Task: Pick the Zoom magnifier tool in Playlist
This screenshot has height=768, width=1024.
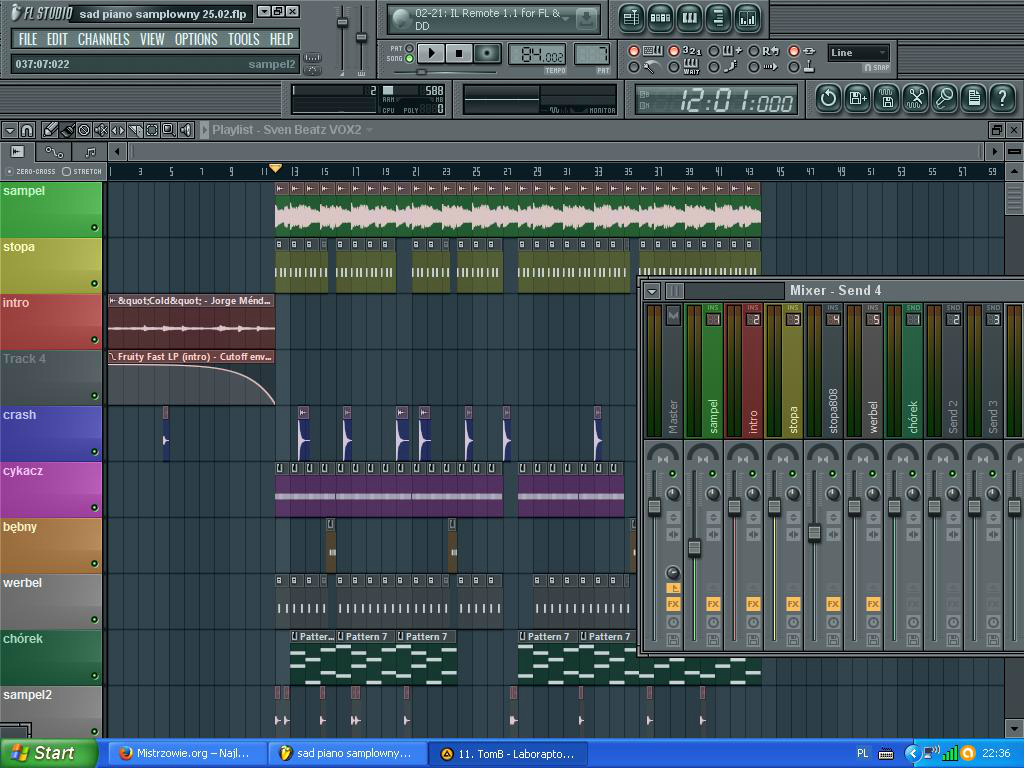Action: tap(168, 130)
